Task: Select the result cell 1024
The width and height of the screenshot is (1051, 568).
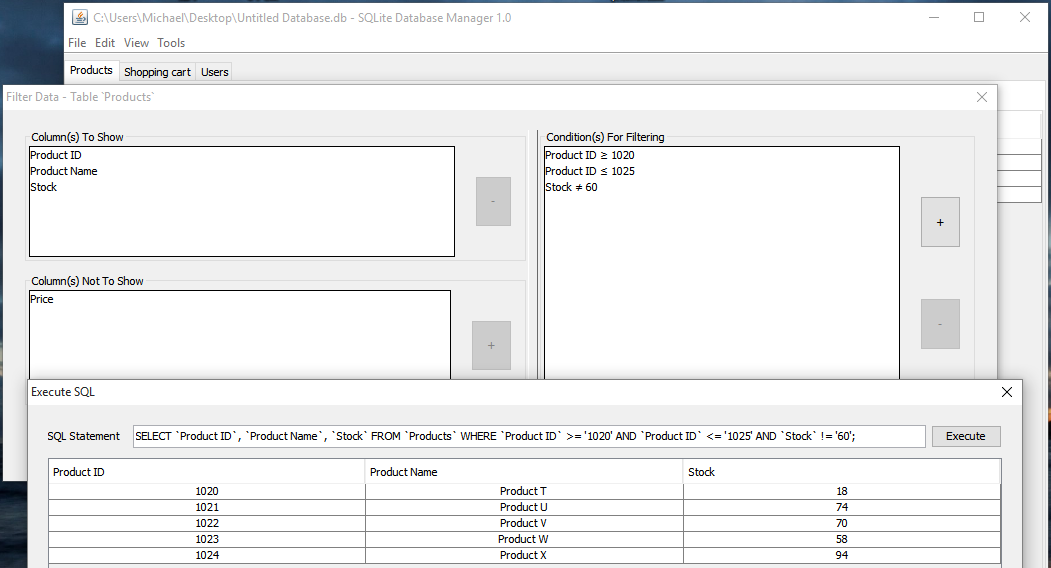Action: pos(206,555)
